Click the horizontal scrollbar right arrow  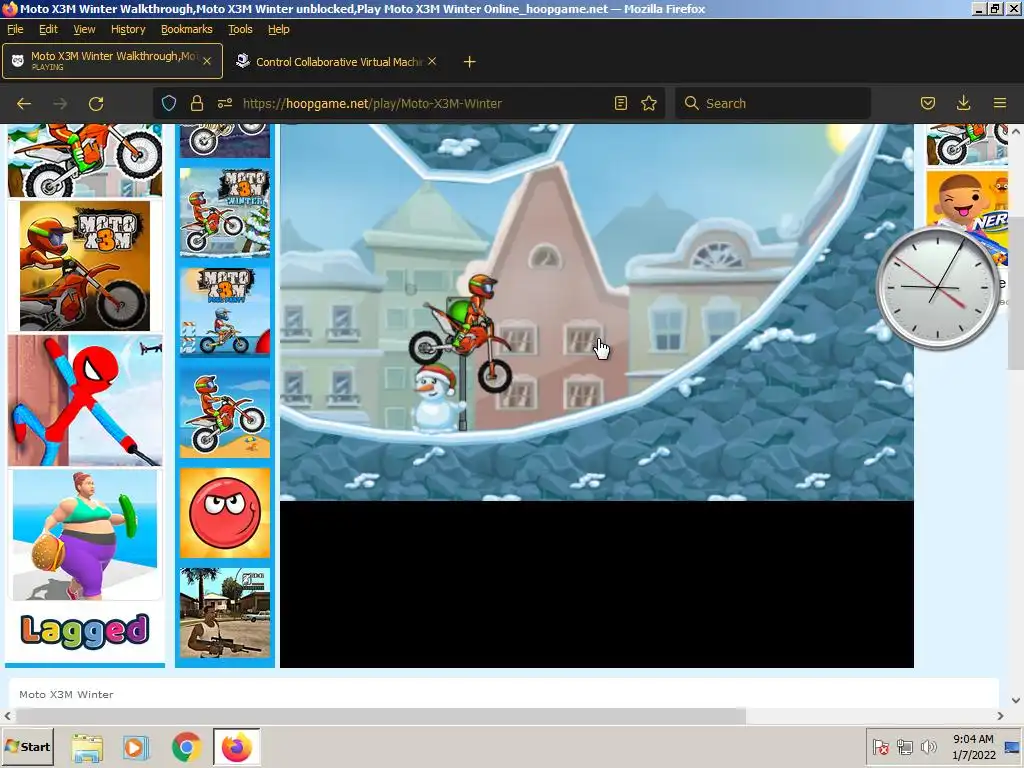point(1000,716)
